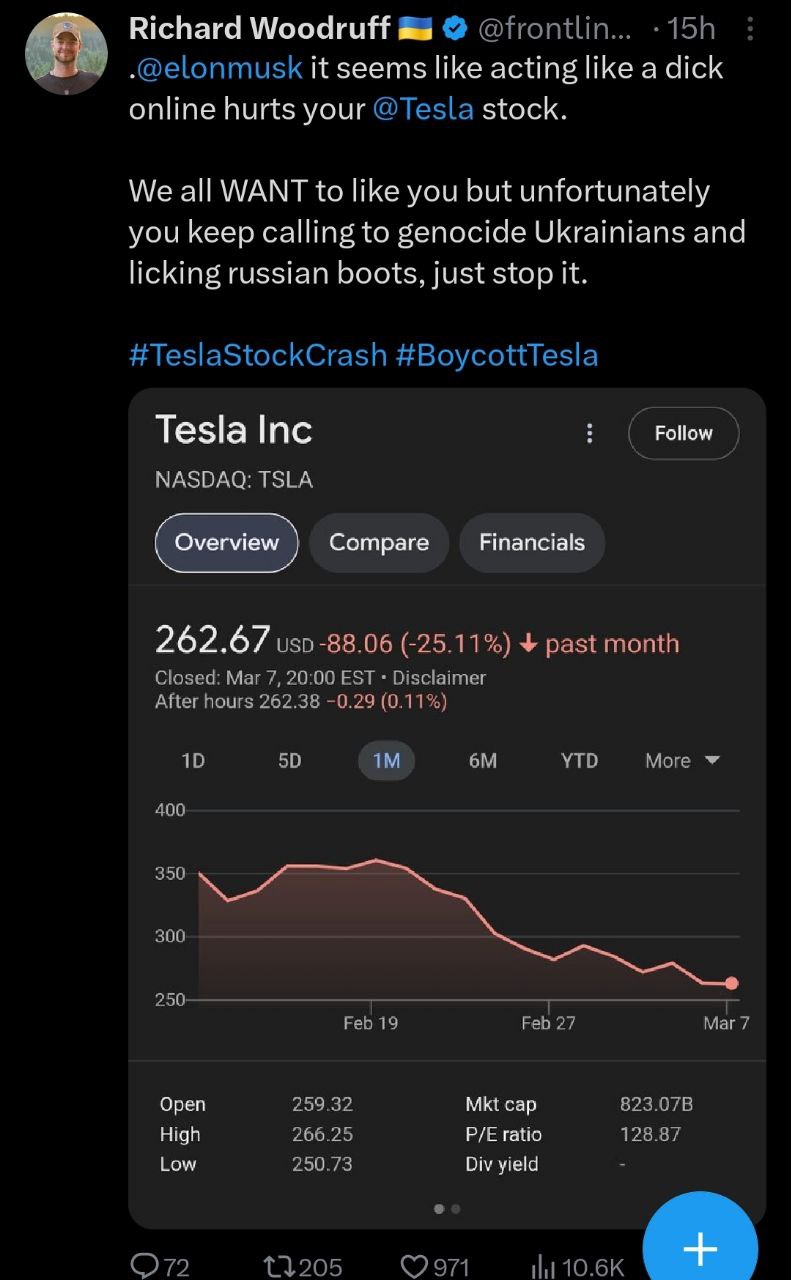Viewport: 791px width, 1280px height.
Task: Open the #TeslaStockCrash hashtag
Action: [258, 354]
